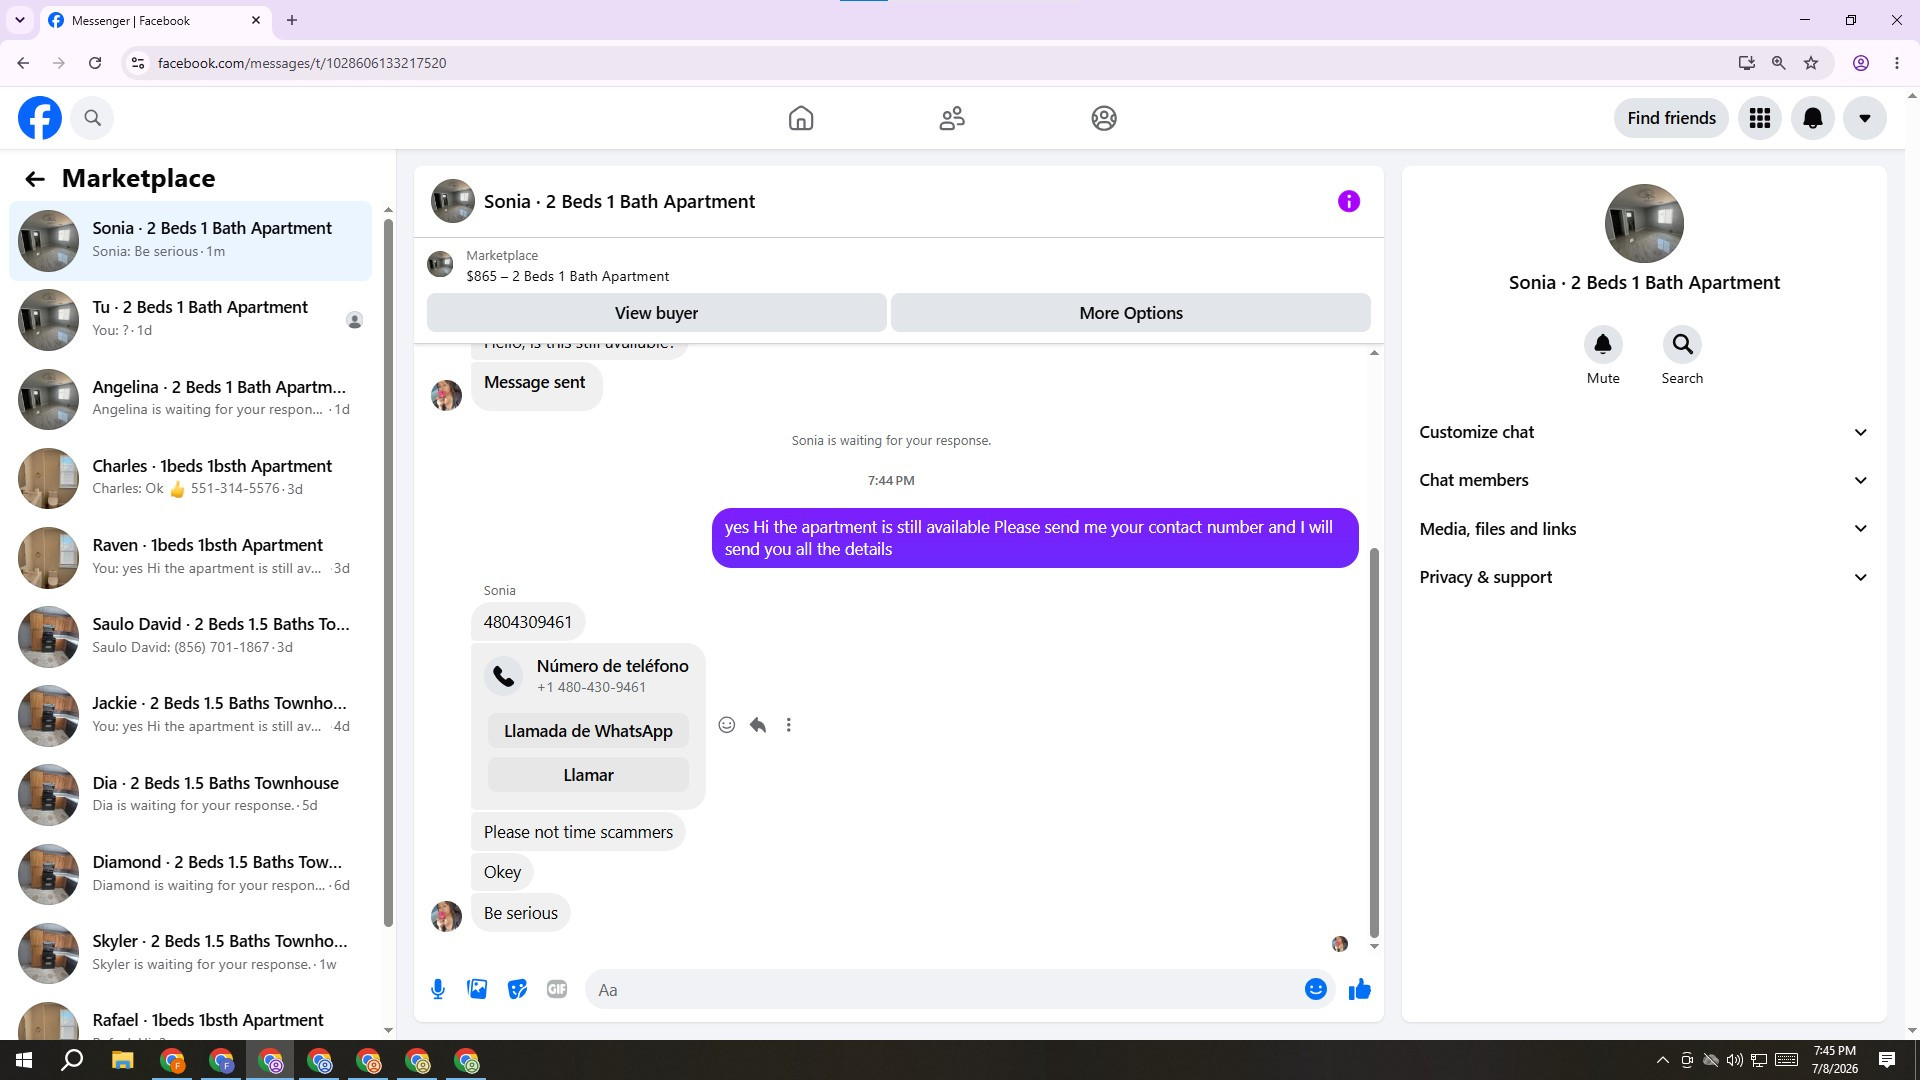Click the Llamar button
1920x1080 pixels.
(x=588, y=775)
